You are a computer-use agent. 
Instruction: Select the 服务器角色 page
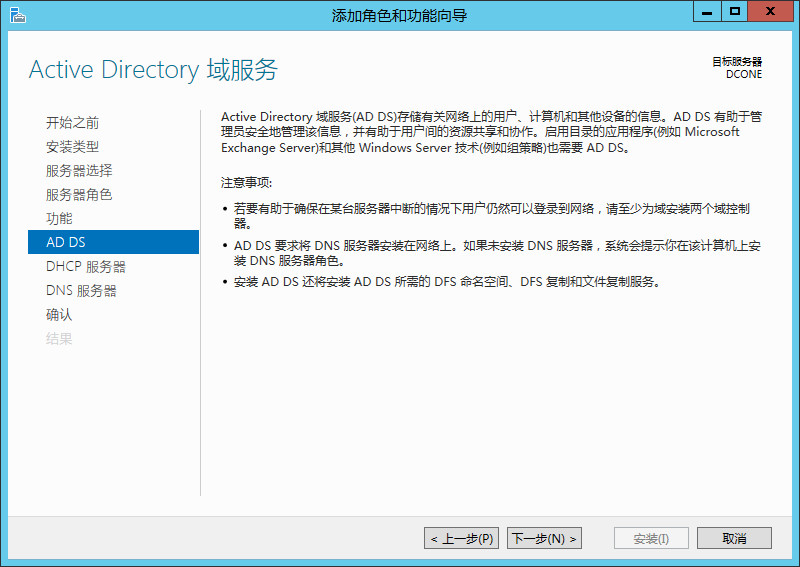coord(79,195)
